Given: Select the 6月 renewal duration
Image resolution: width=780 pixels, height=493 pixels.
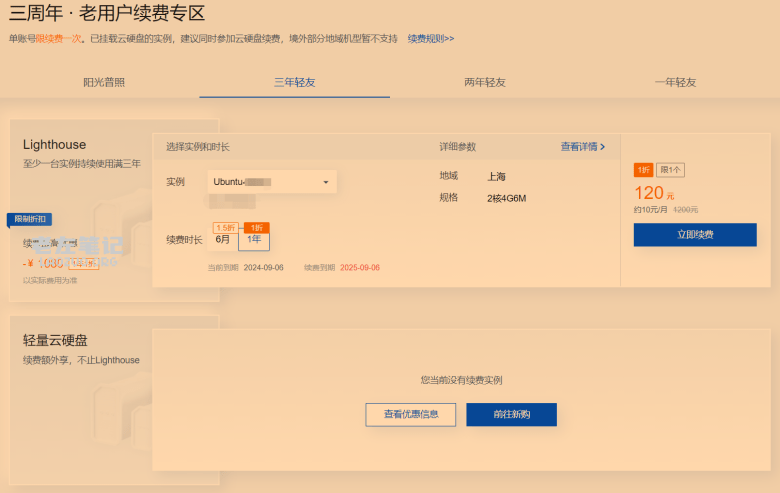Looking at the screenshot, I should 223,240.
